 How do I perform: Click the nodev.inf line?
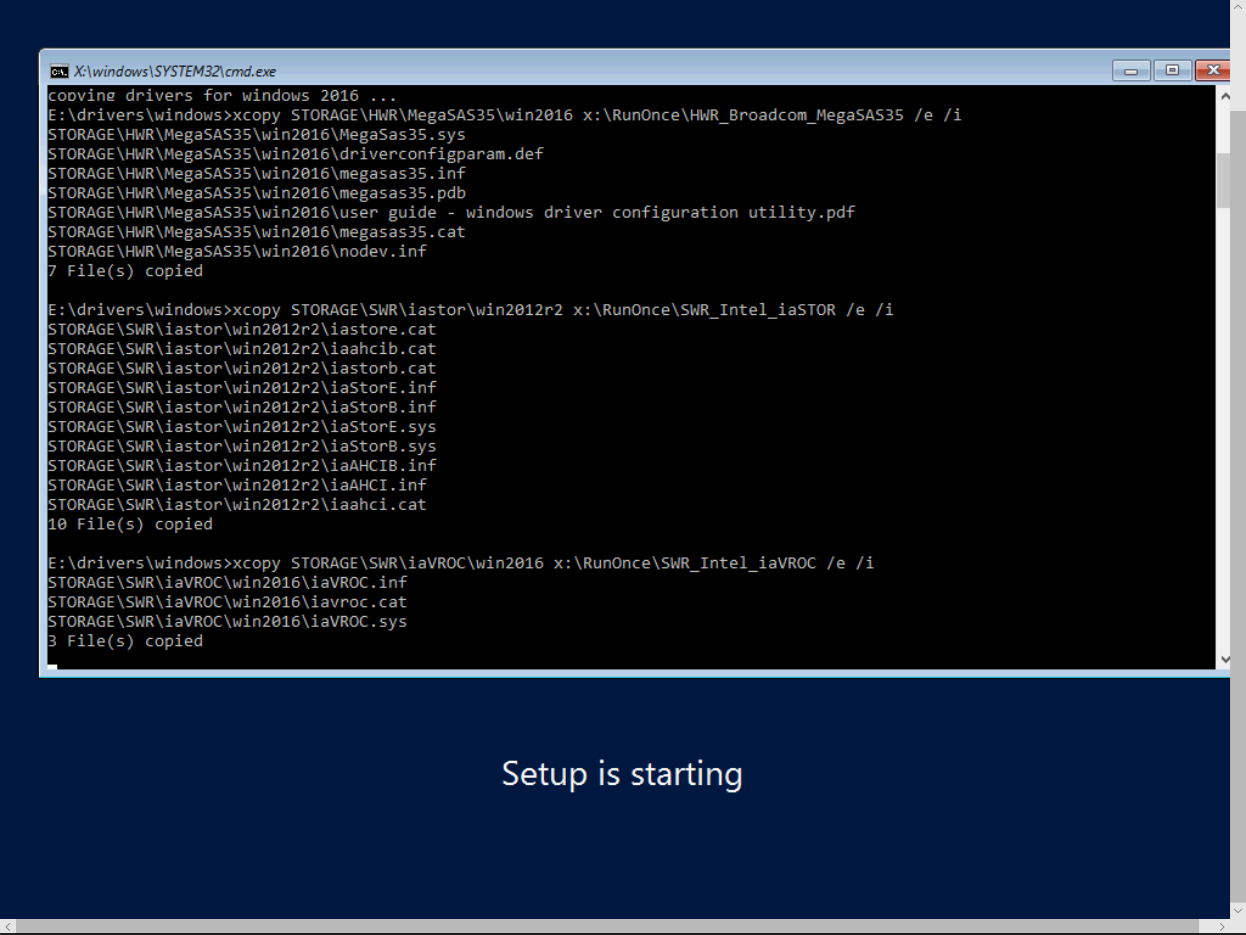point(237,251)
